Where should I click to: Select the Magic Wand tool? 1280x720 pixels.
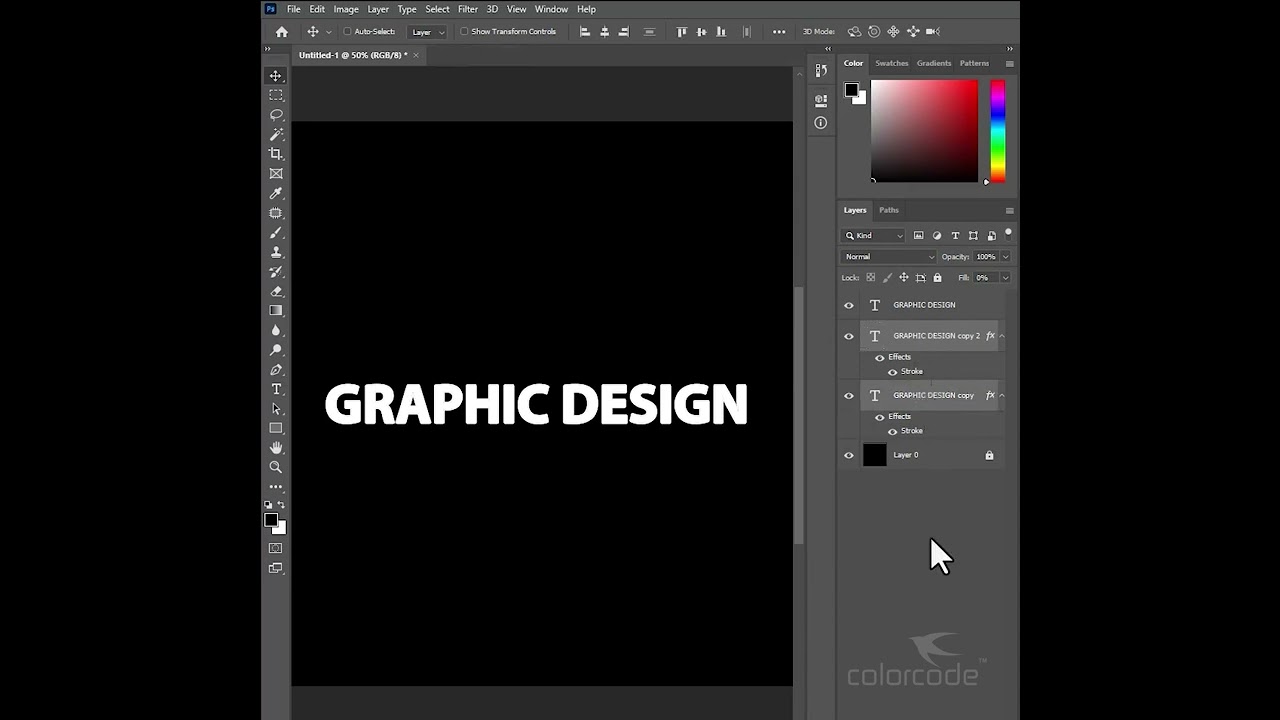click(276, 134)
